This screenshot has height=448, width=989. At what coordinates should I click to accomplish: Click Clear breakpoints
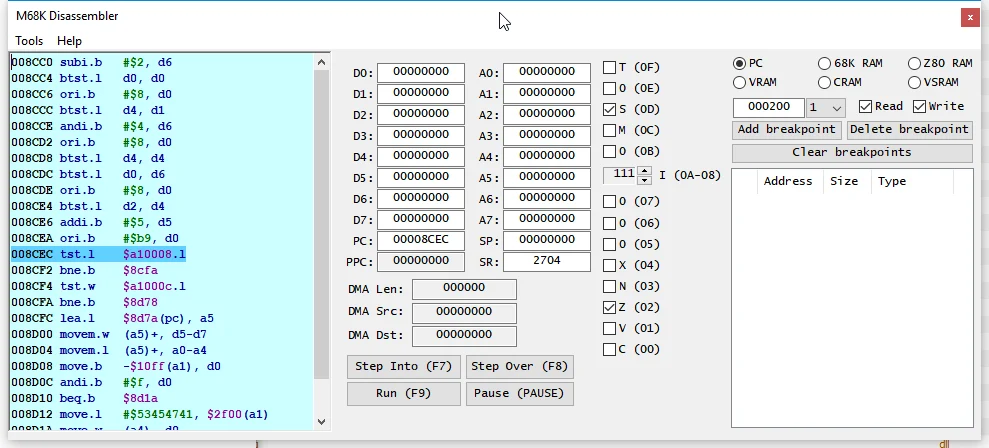852,153
